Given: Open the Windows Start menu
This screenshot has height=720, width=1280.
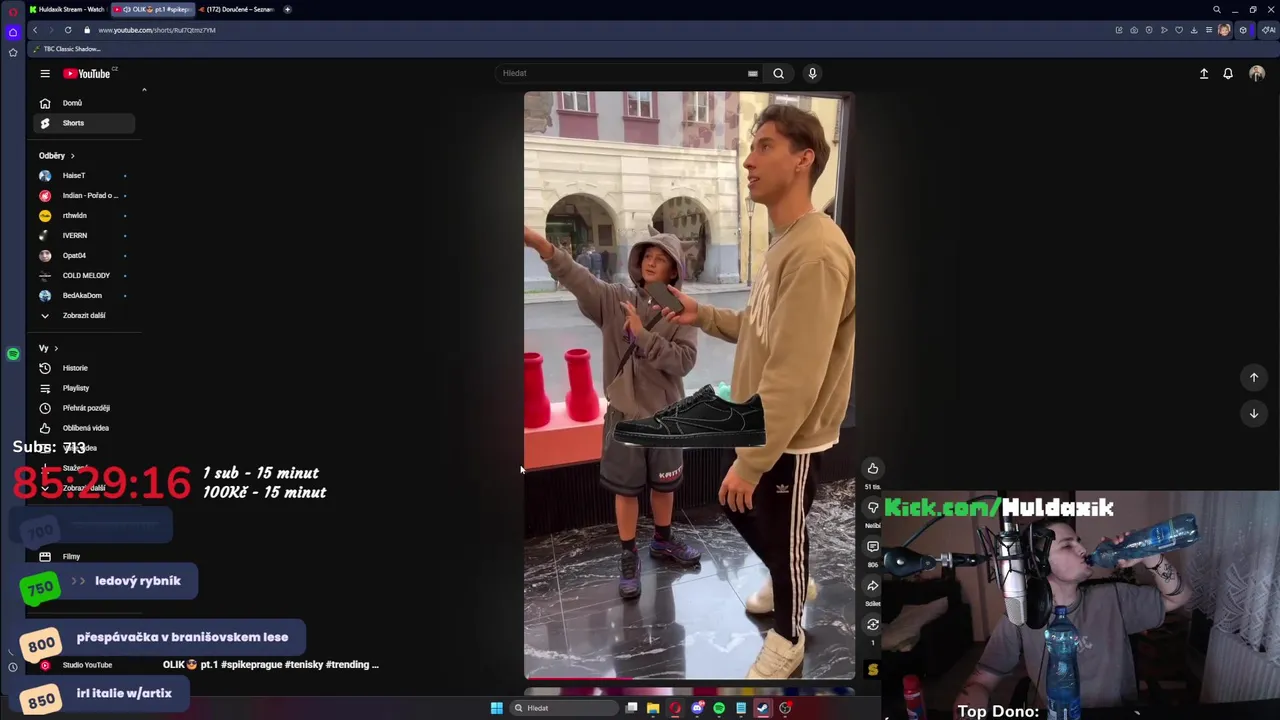Looking at the screenshot, I should pos(497,708).
